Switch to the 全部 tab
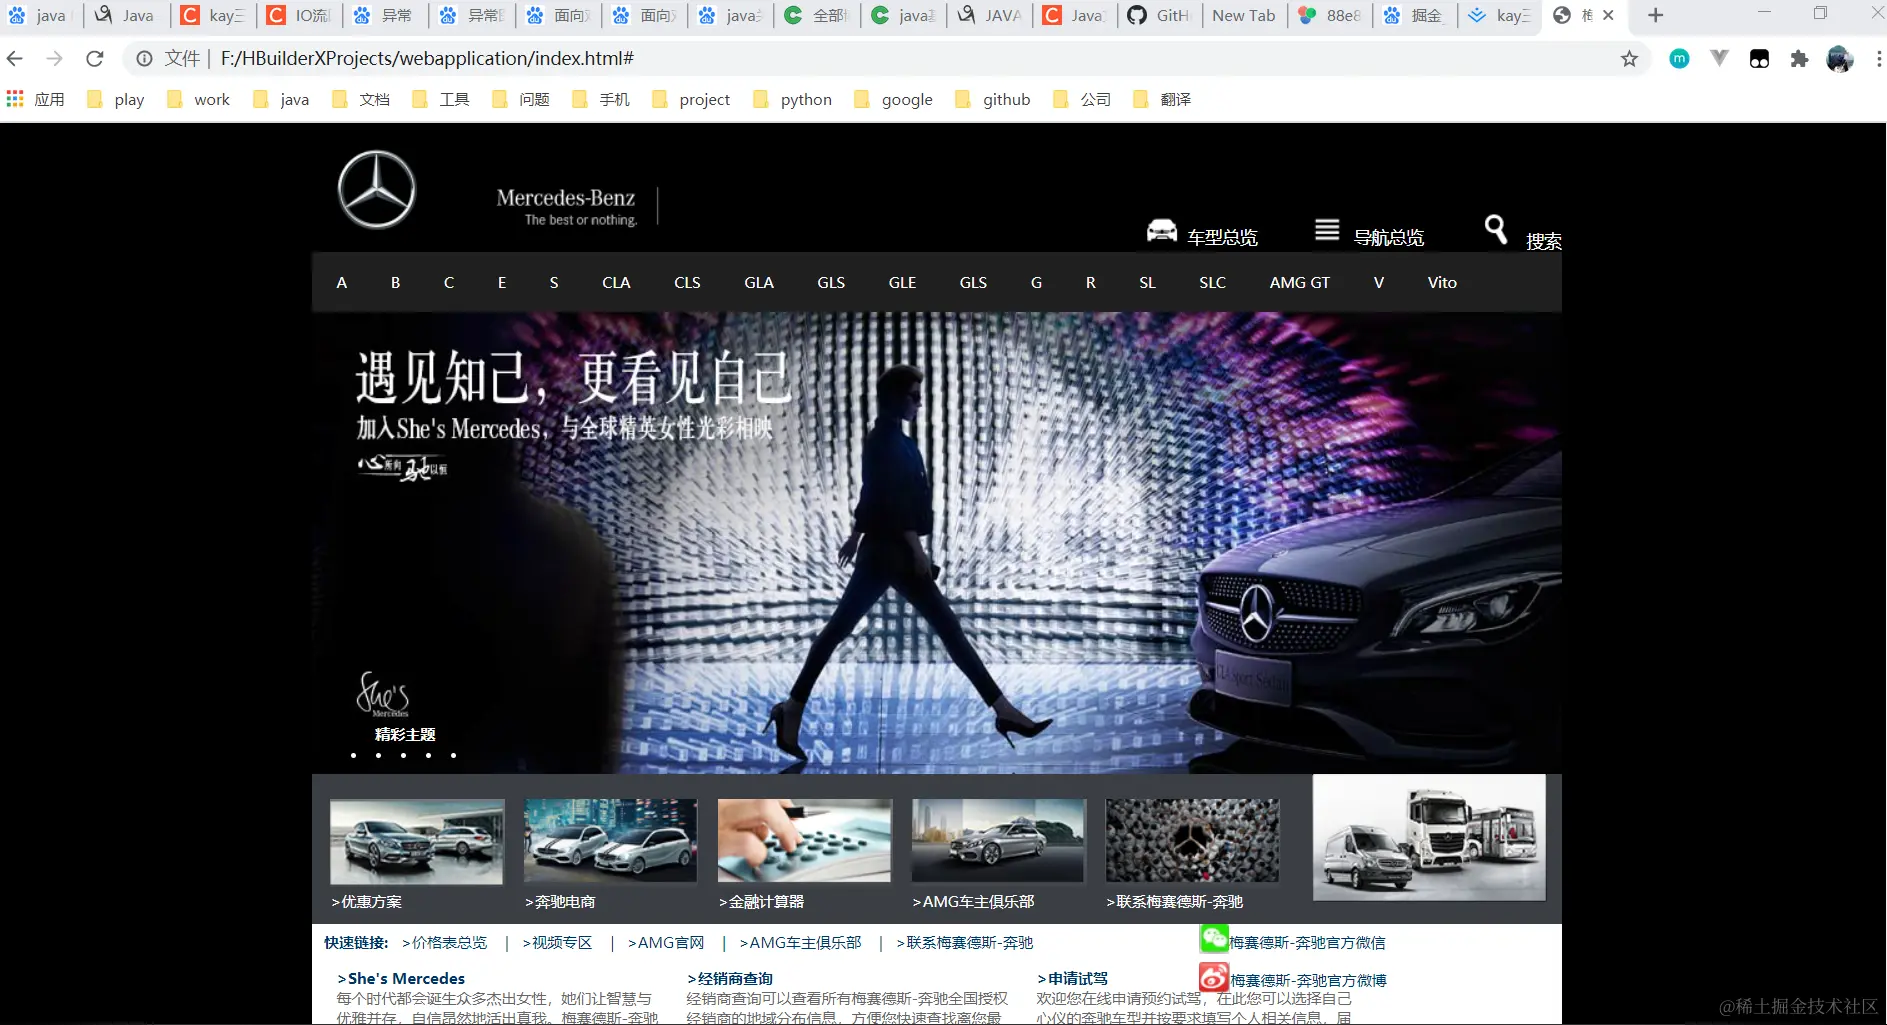1887x1025 pixels. click(816, 15)
